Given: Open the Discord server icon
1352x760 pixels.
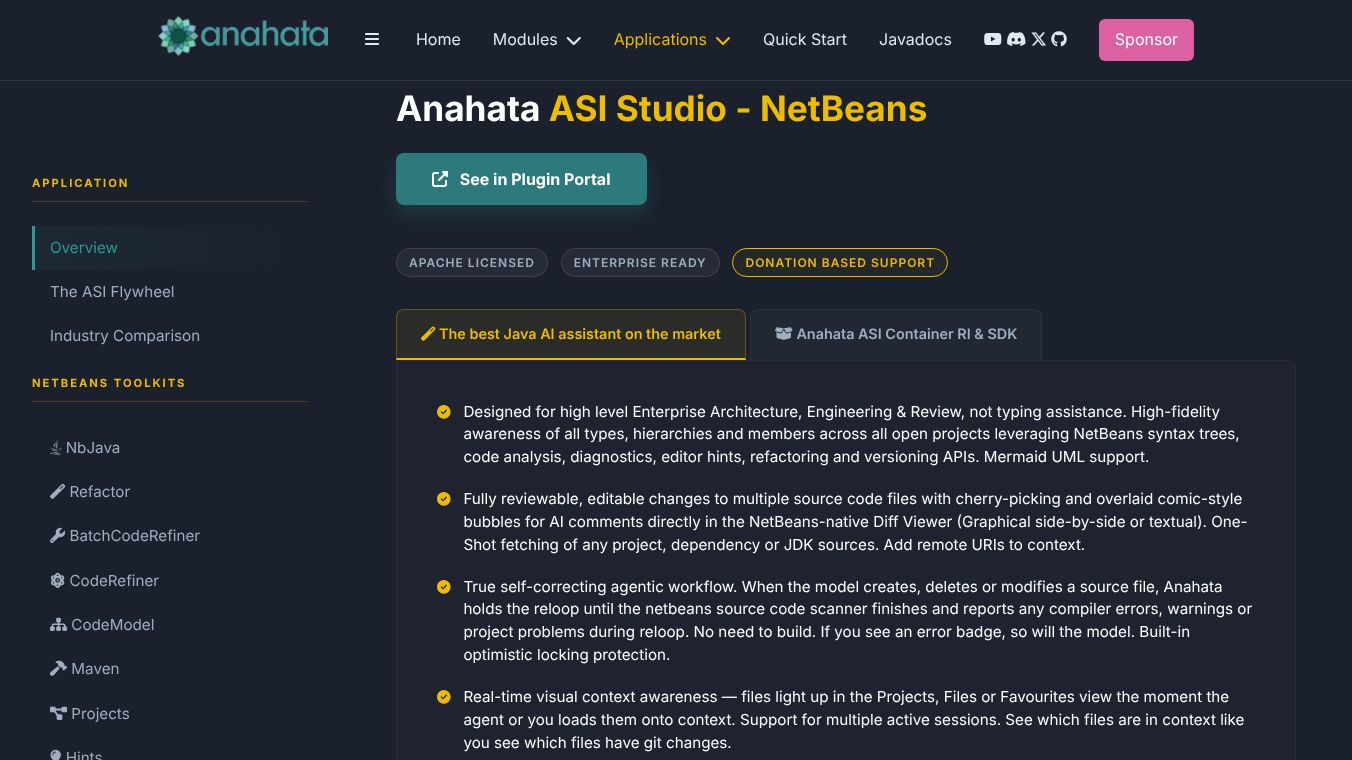Looking at the screenshot, I should pyautogui.click(x=1016, y=39).
